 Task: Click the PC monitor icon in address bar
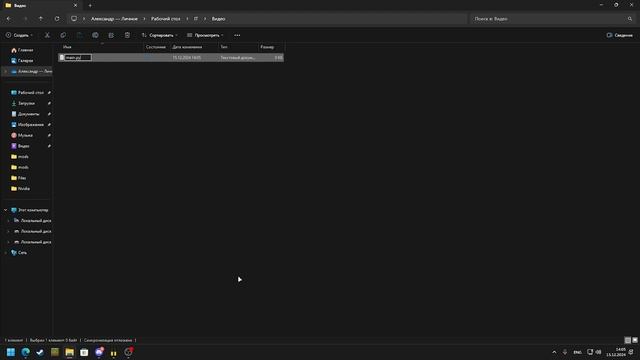[x=74, y=19]
